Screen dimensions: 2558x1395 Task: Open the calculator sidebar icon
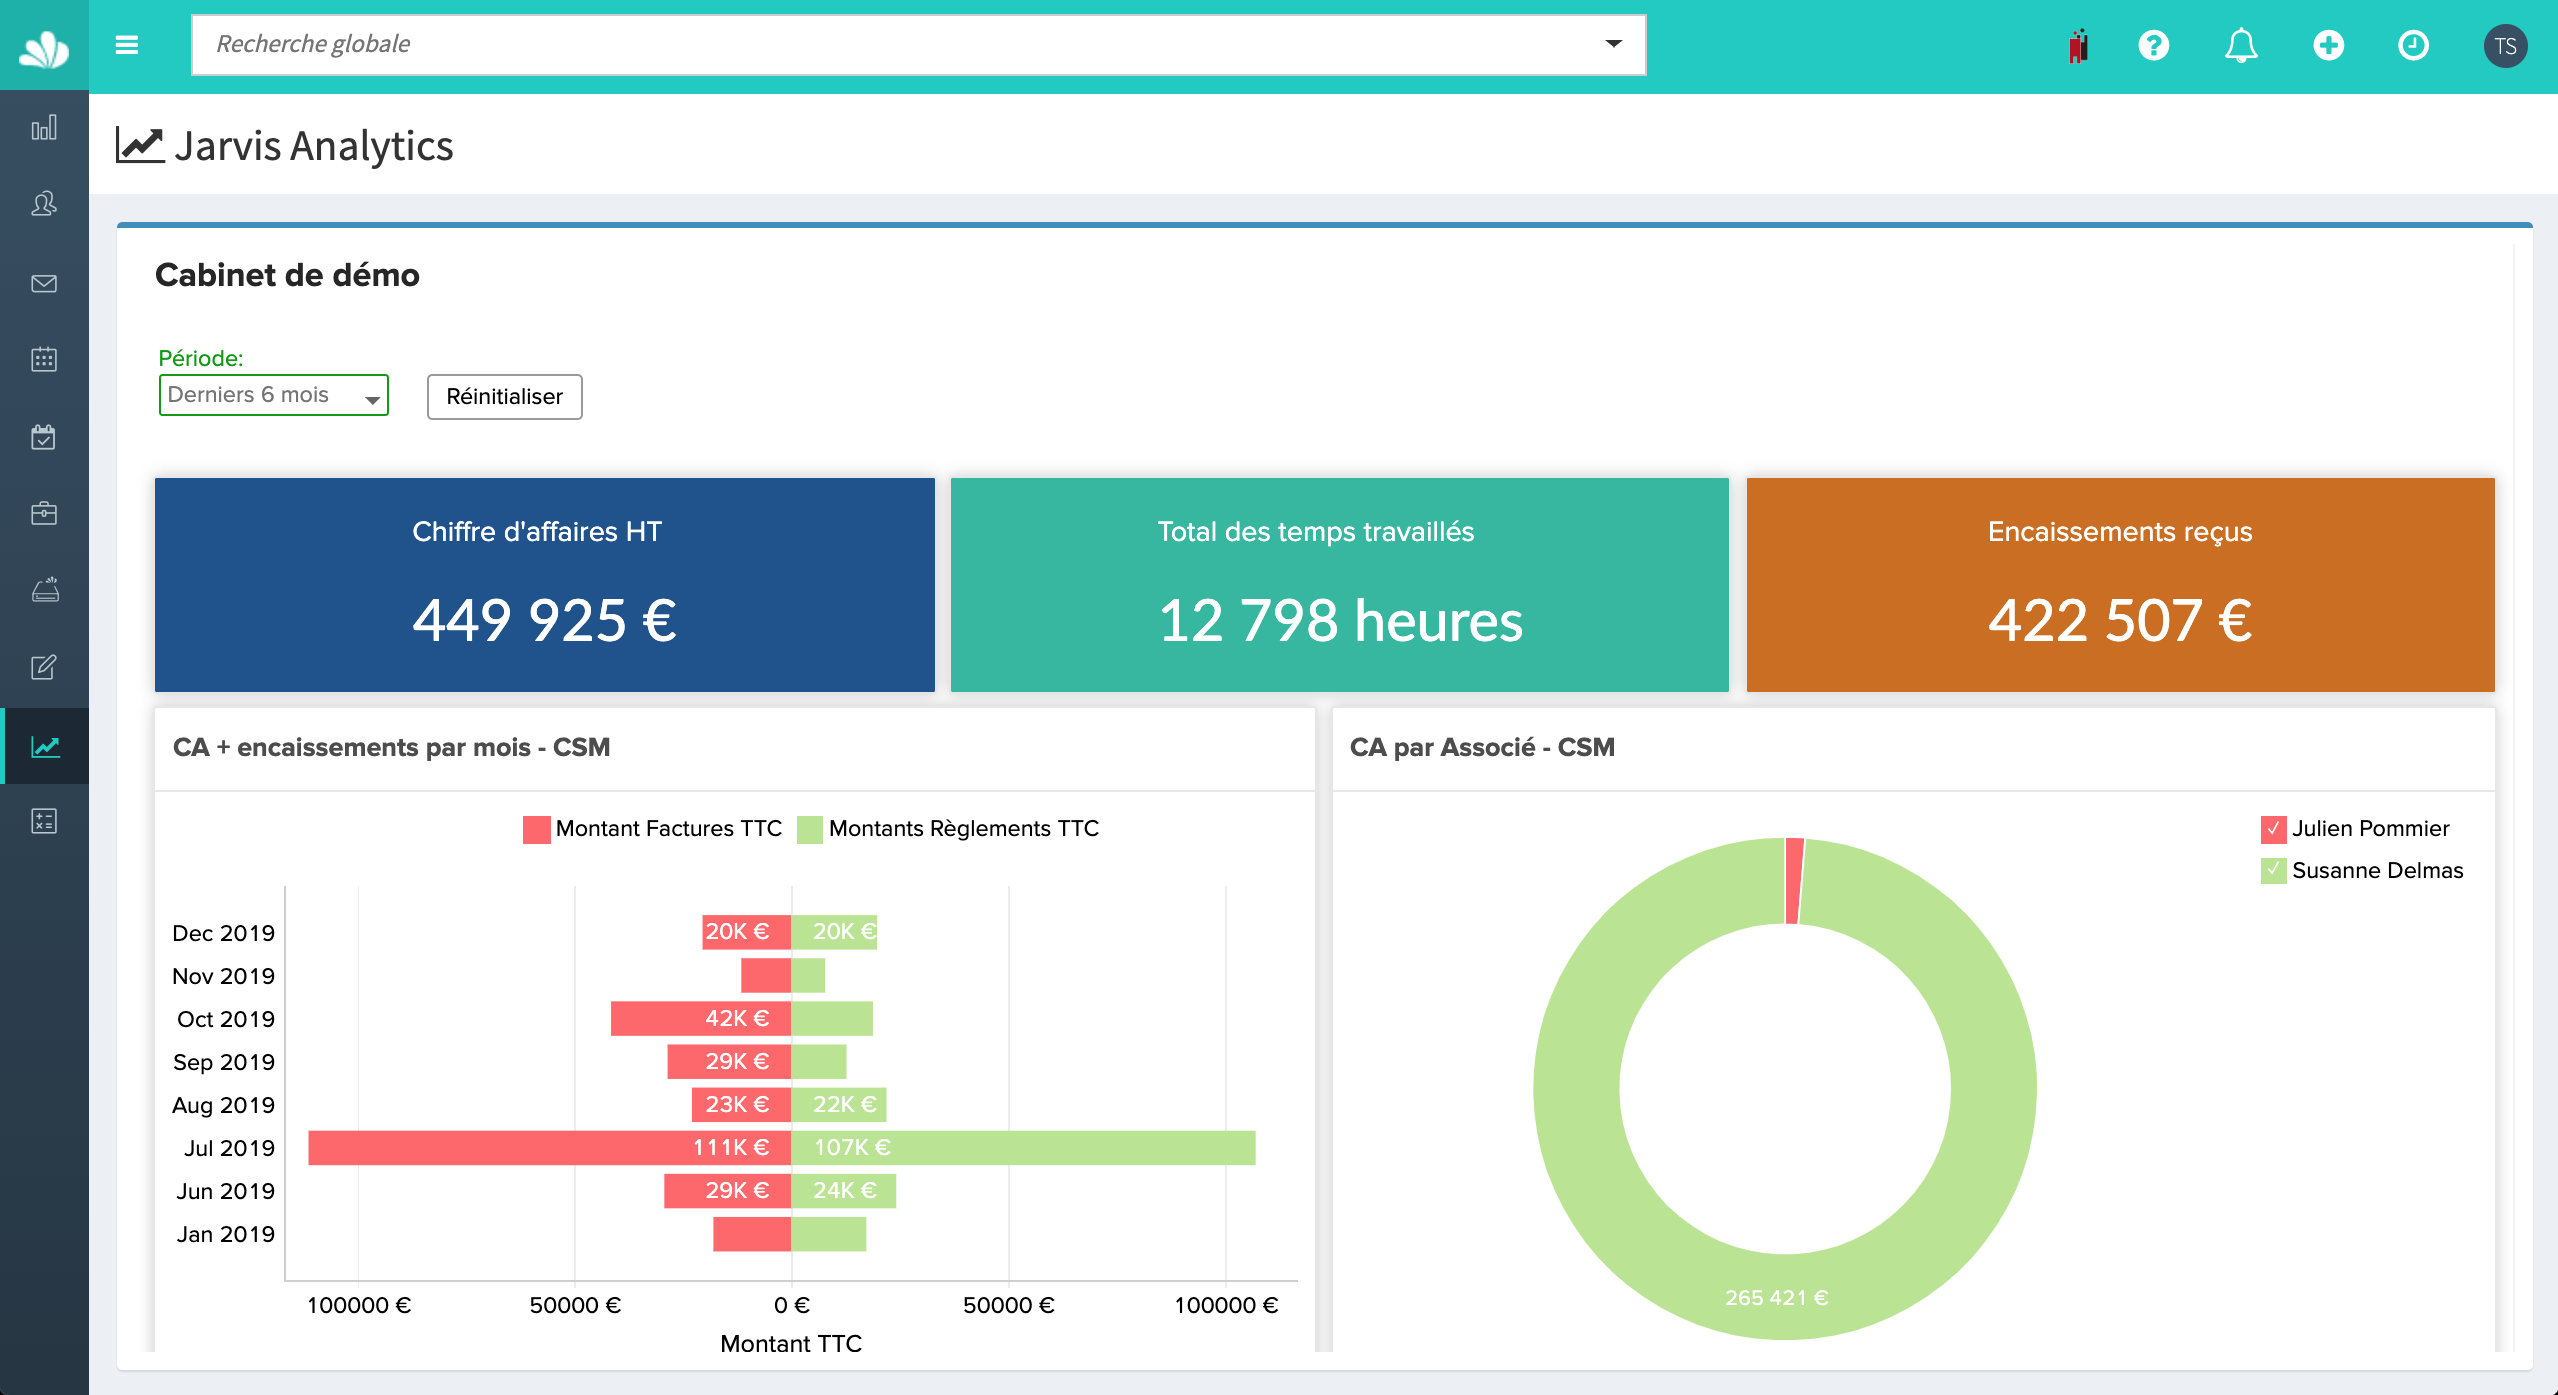(44, 821)
